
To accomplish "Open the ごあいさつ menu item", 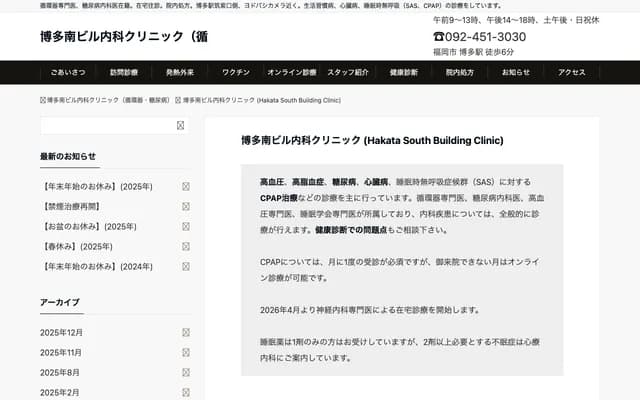I will pyautogui.click(x=68, y=72).
